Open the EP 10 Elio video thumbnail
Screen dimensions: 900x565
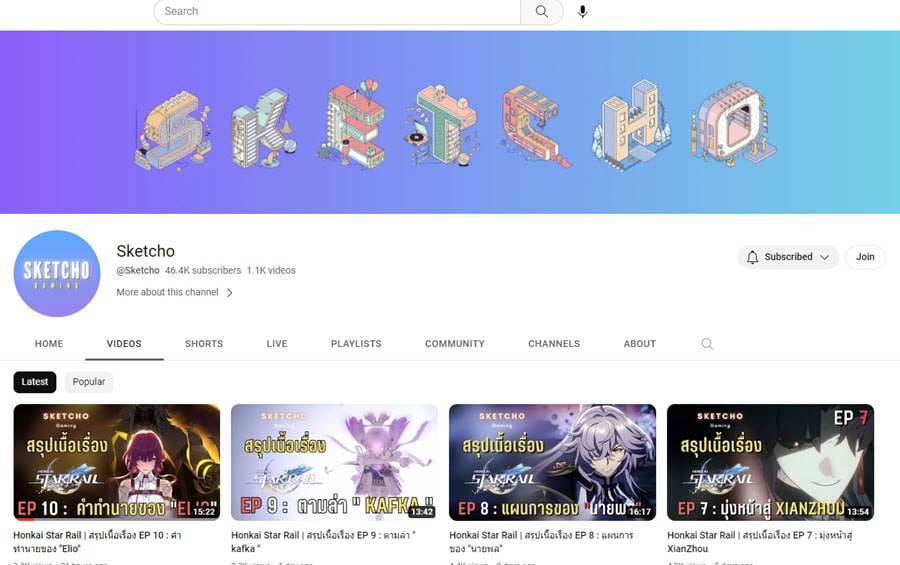pos(117,462)
